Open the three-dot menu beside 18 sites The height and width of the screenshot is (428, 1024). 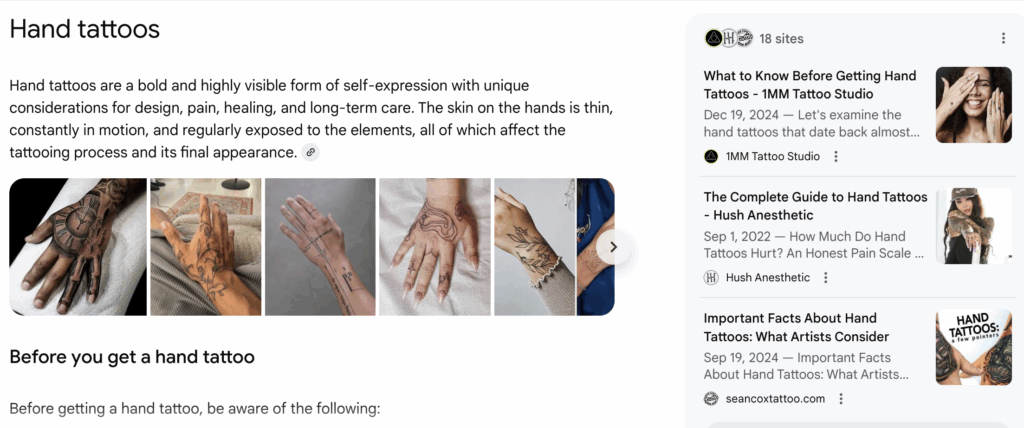pos(1003,39)
